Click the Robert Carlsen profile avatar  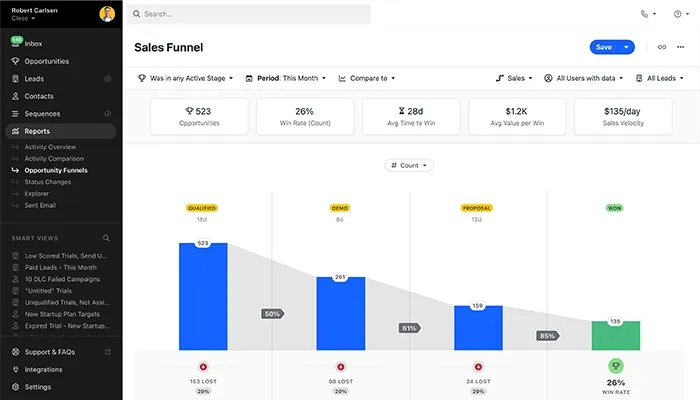(107, 13)
